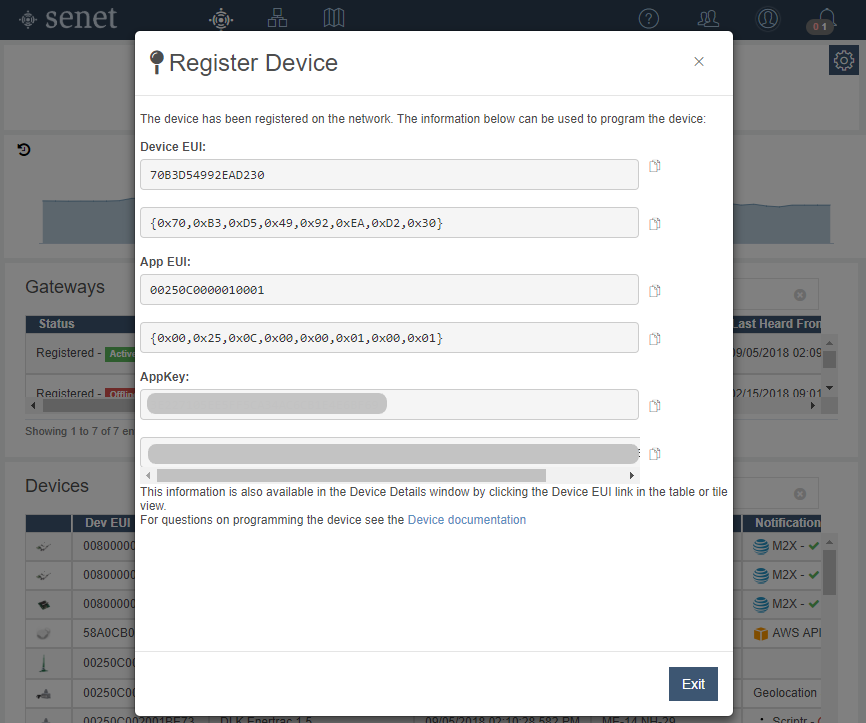Copy the AppKey hex string

pyautogui.click(x=655, y=406)
